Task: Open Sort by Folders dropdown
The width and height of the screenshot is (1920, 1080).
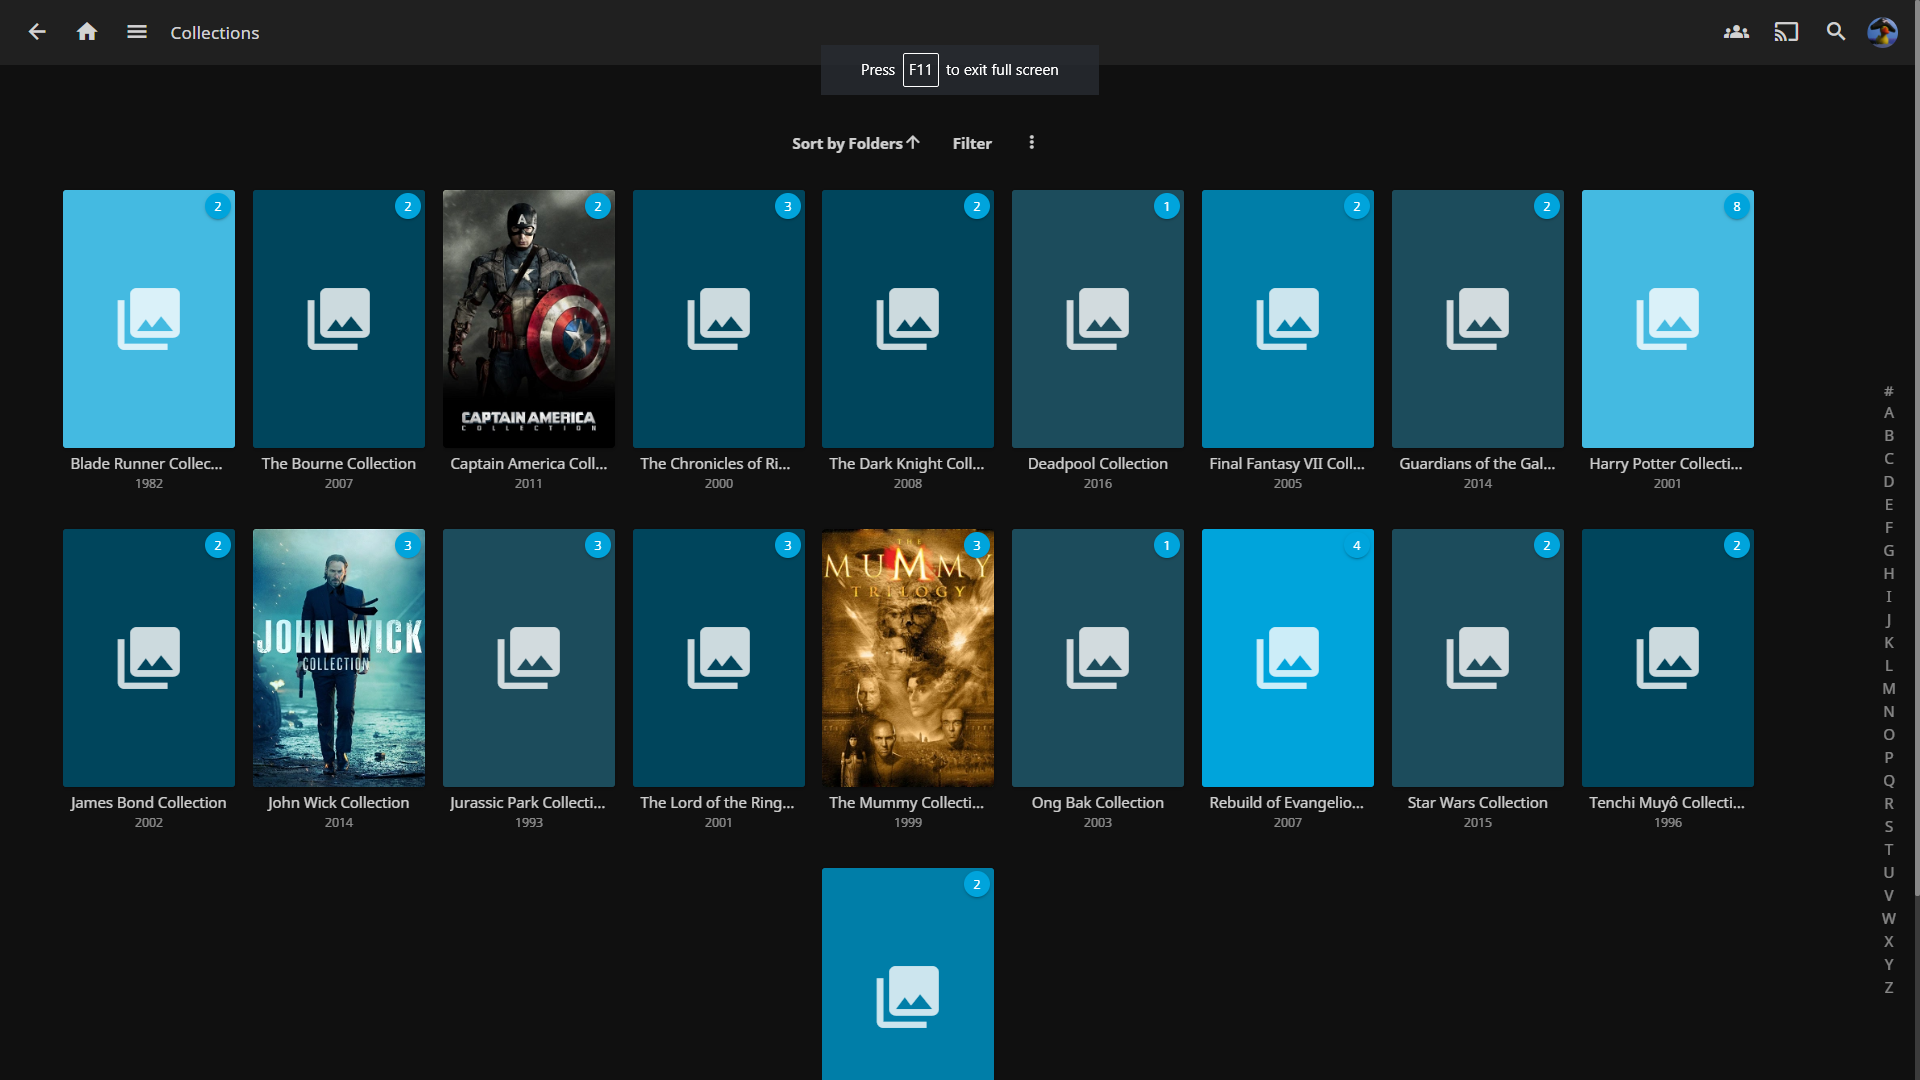Action: (x=855, y=143)
